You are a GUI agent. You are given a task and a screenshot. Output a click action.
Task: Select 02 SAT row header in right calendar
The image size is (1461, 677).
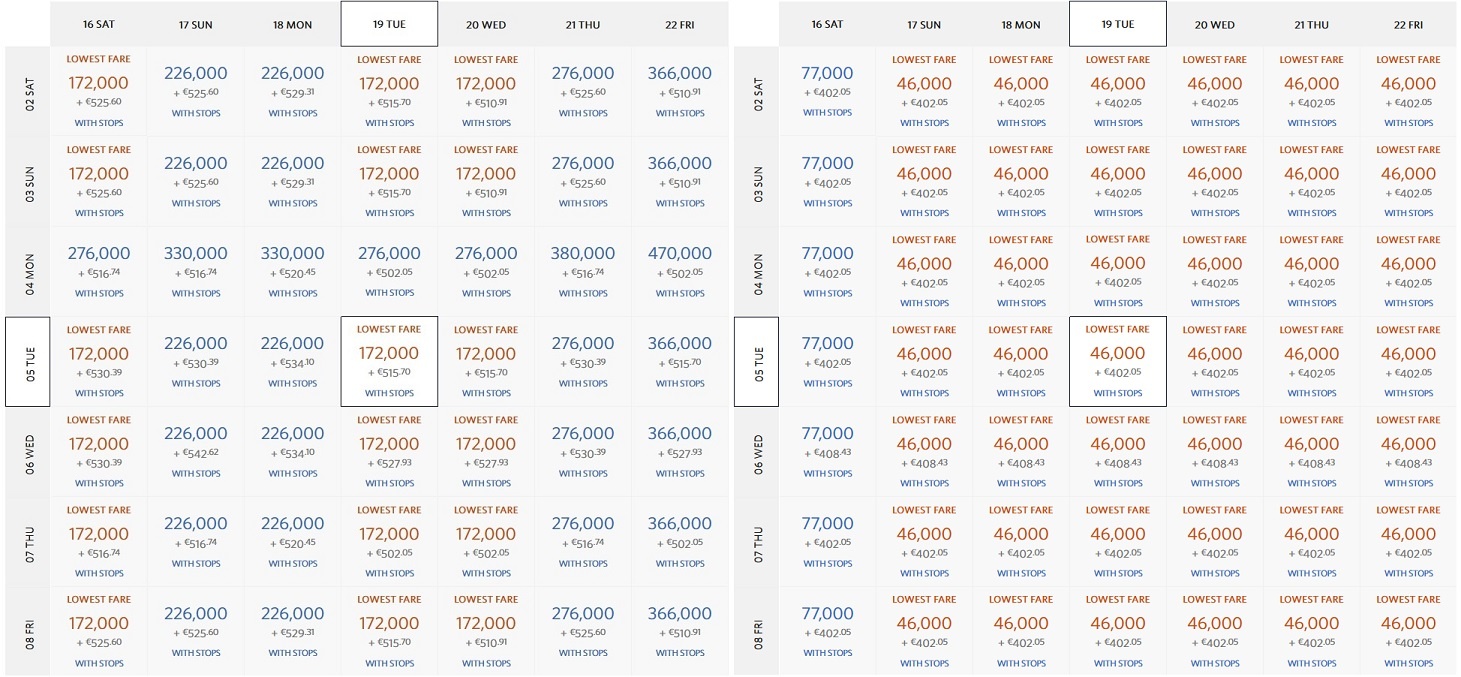756,91
